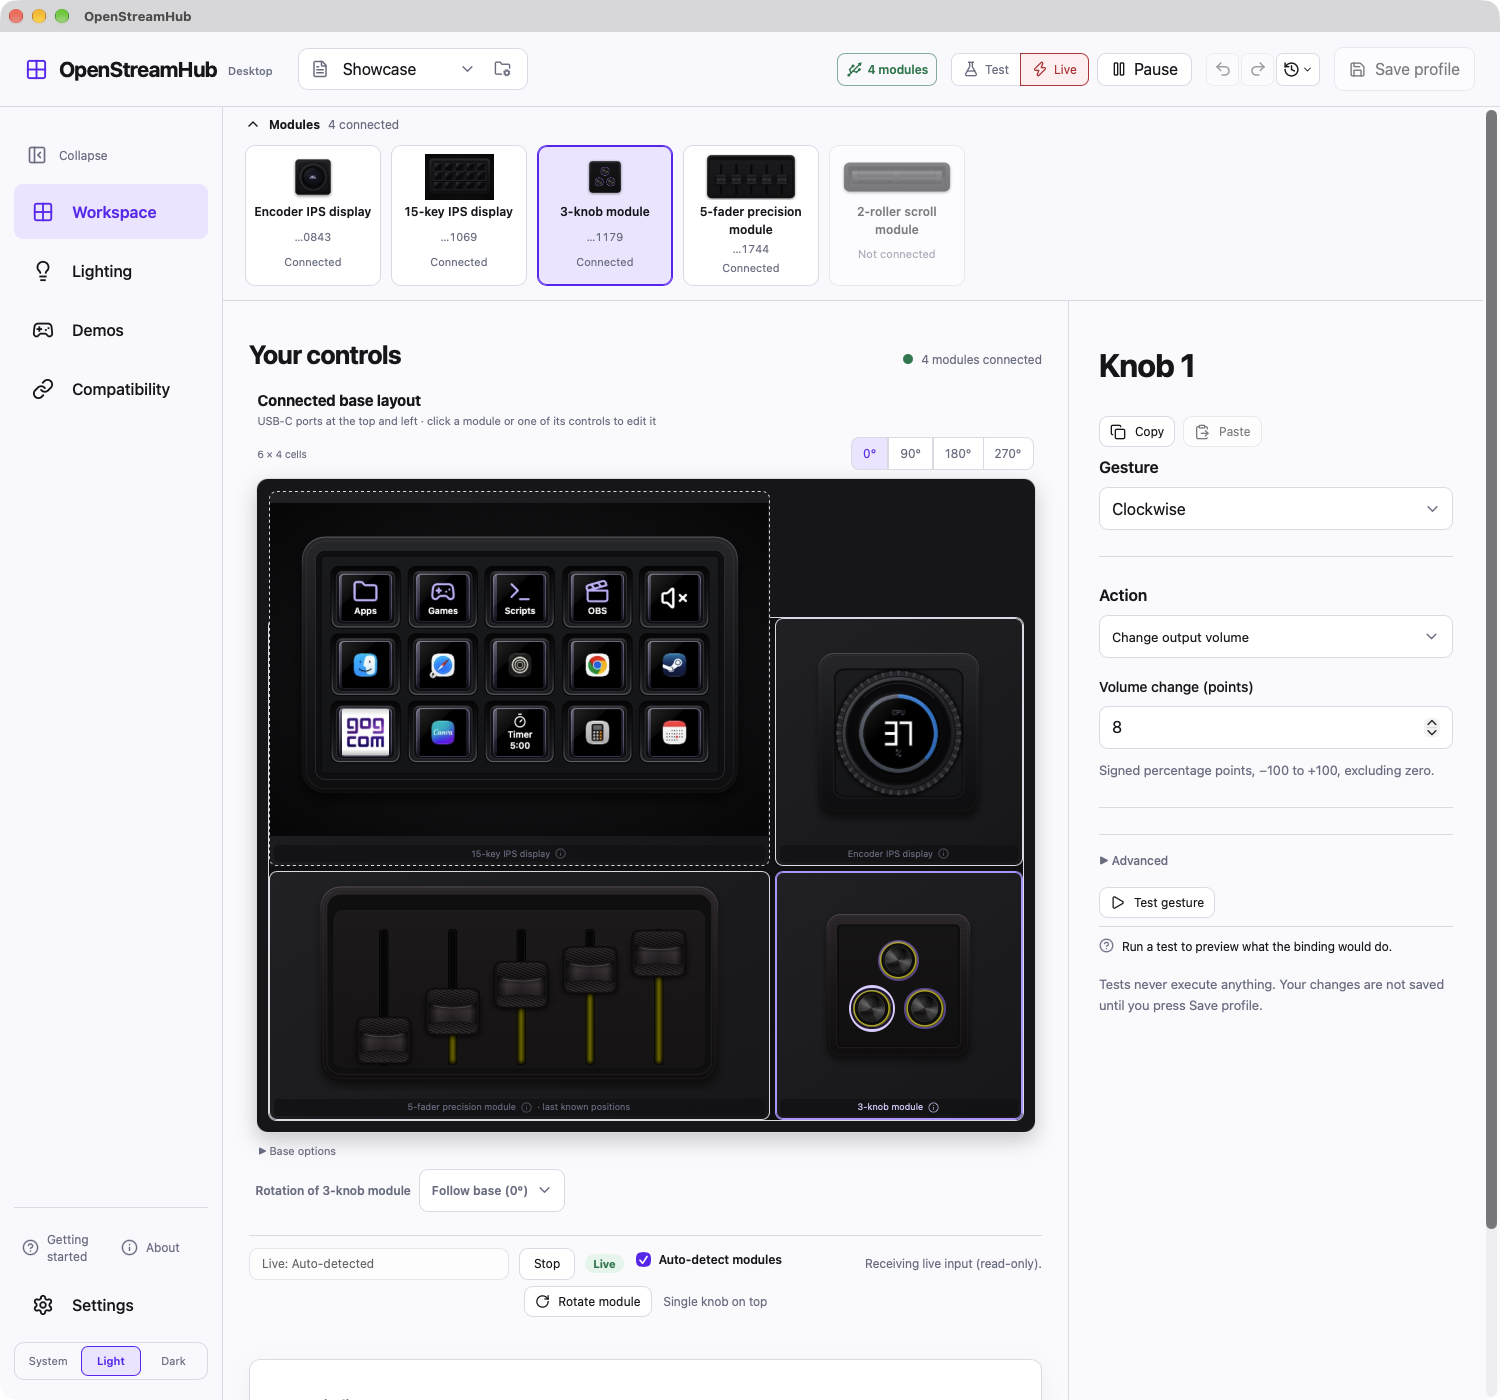1500x1400 pixels.
Task: Click the Test gesture button
Action: (1157, 902)
